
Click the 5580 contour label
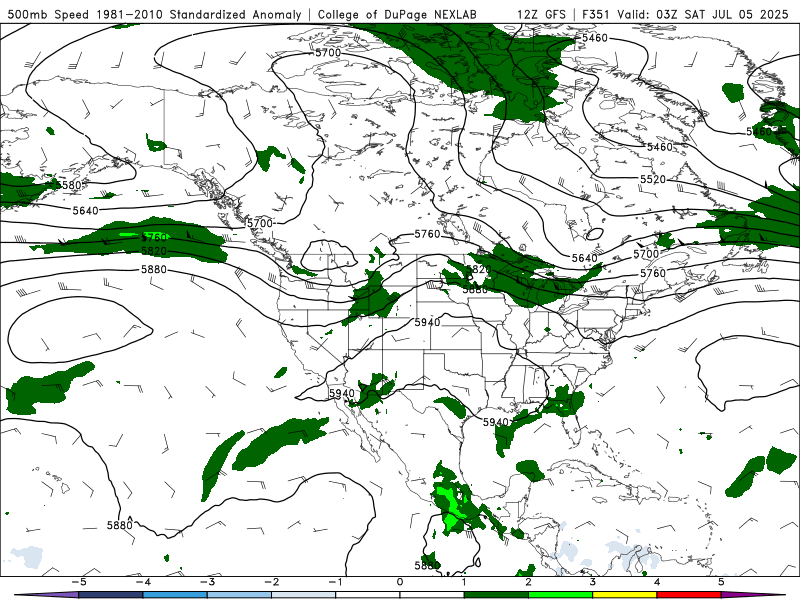tap(69, 185)
